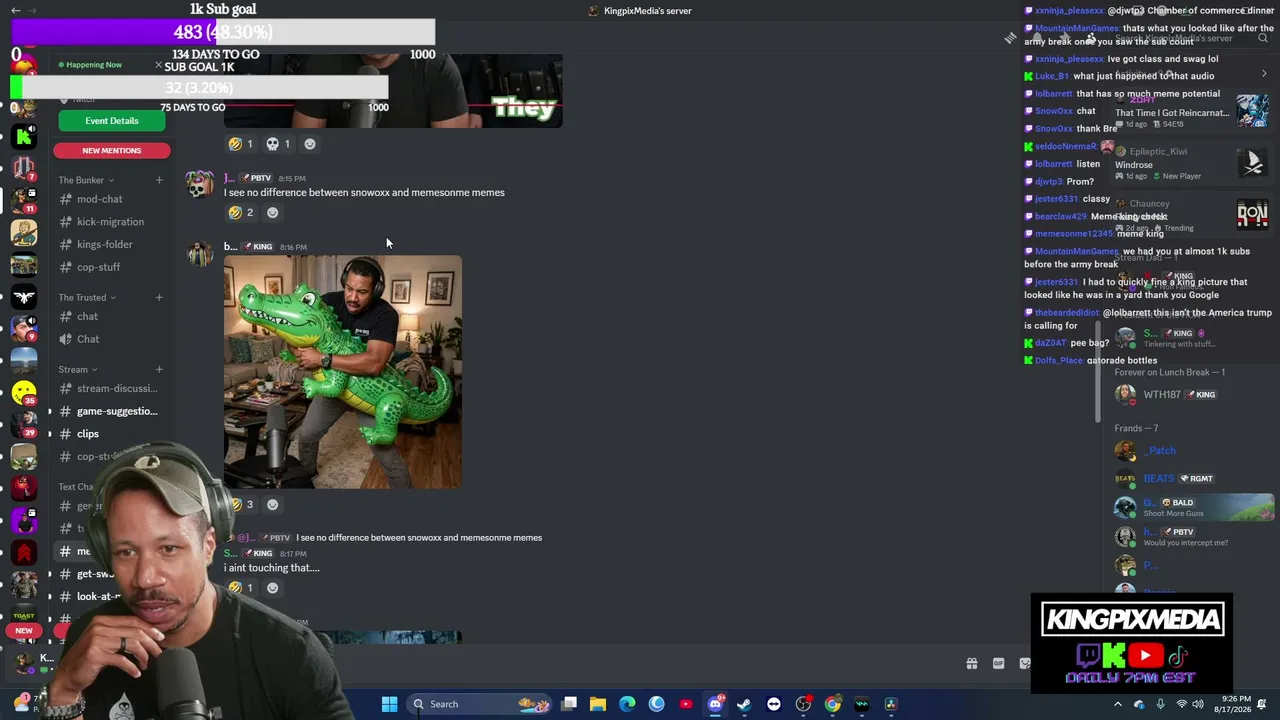Create channel in The Trusted category
The height and width of the screenshot is (720, 1280).
pos(159,297)
